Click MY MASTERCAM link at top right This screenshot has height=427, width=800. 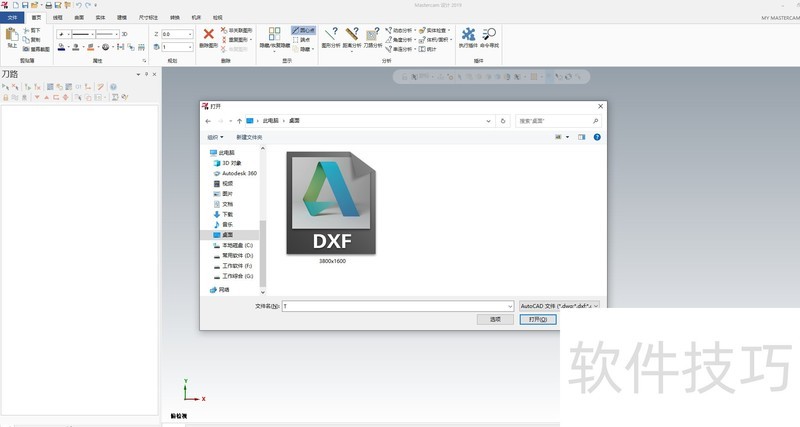point(781,17)
